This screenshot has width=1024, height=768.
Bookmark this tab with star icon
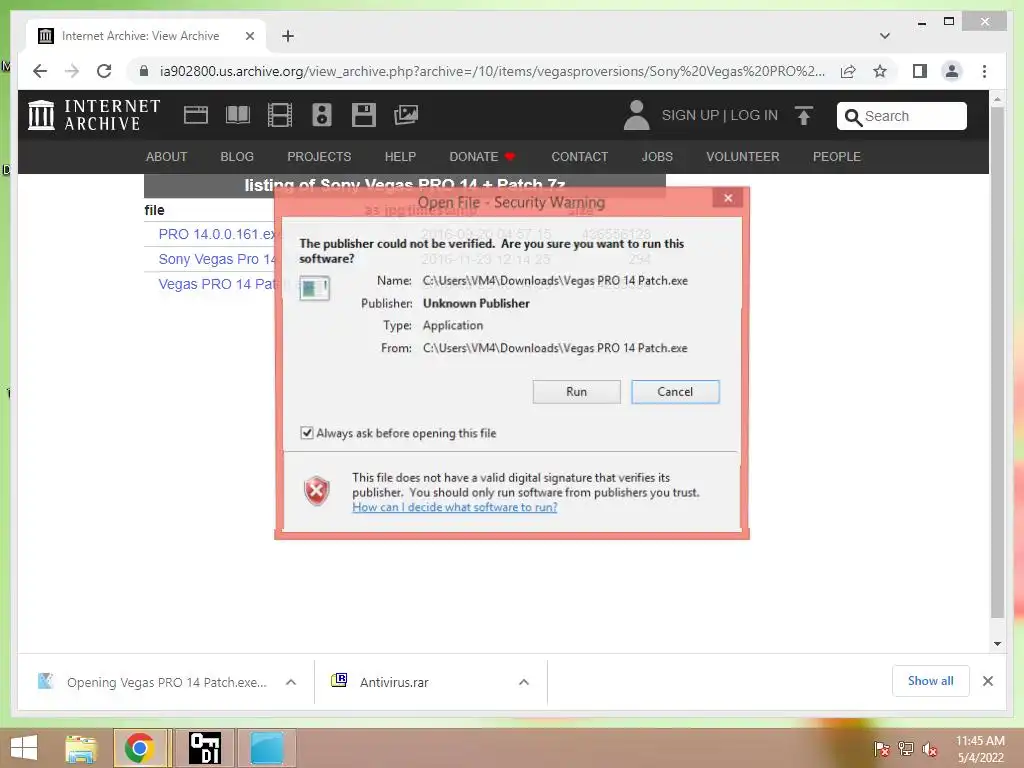(880, 71)
